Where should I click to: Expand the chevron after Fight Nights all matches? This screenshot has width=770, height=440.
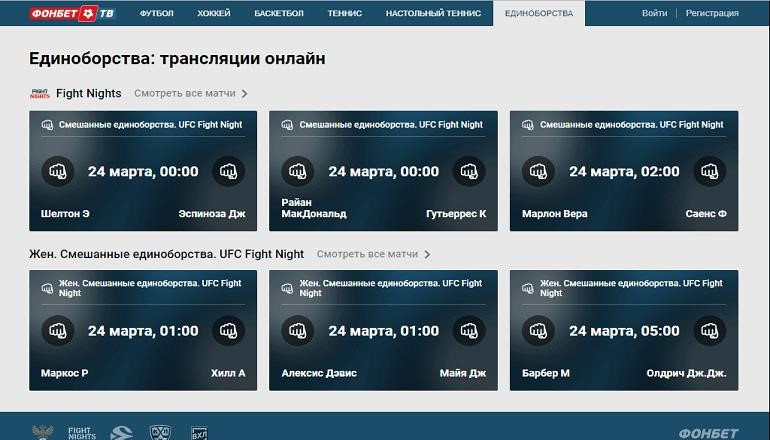pyautogui.click(x=245, y=93)
